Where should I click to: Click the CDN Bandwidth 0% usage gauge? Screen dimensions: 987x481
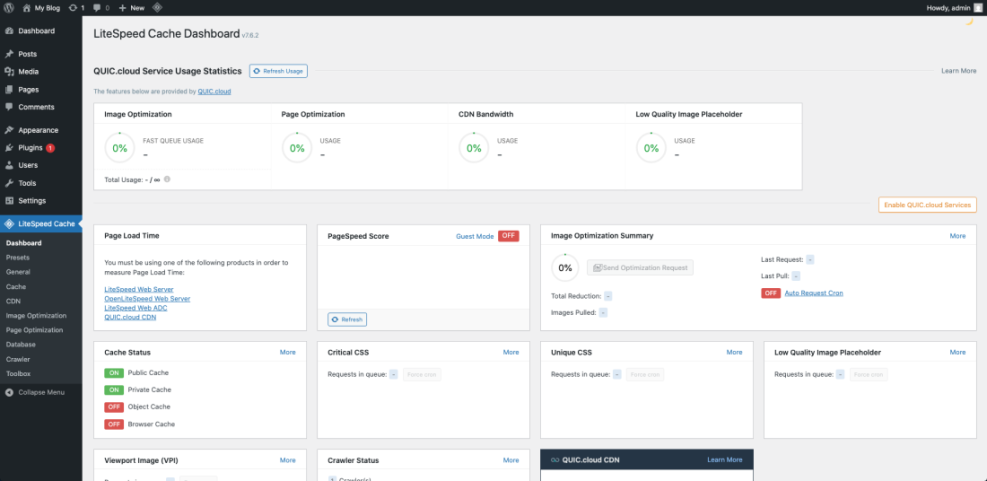point(474,148)
